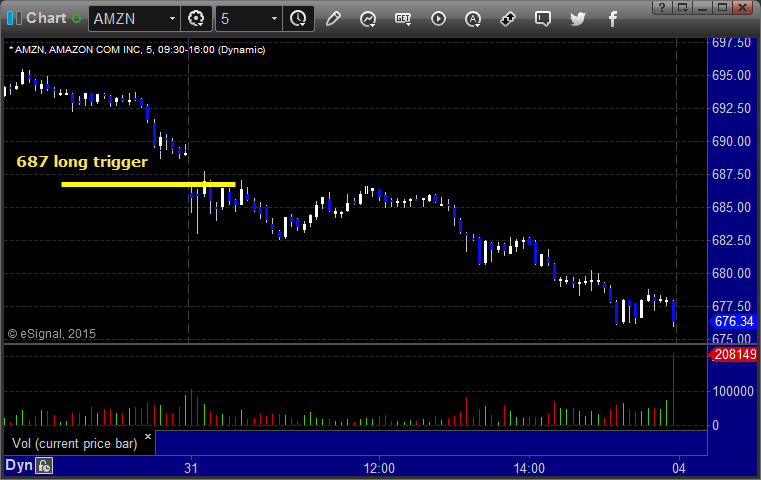Click the 680.00 price axis label
This screenshot has width=761, height=480.
[731, 274]
